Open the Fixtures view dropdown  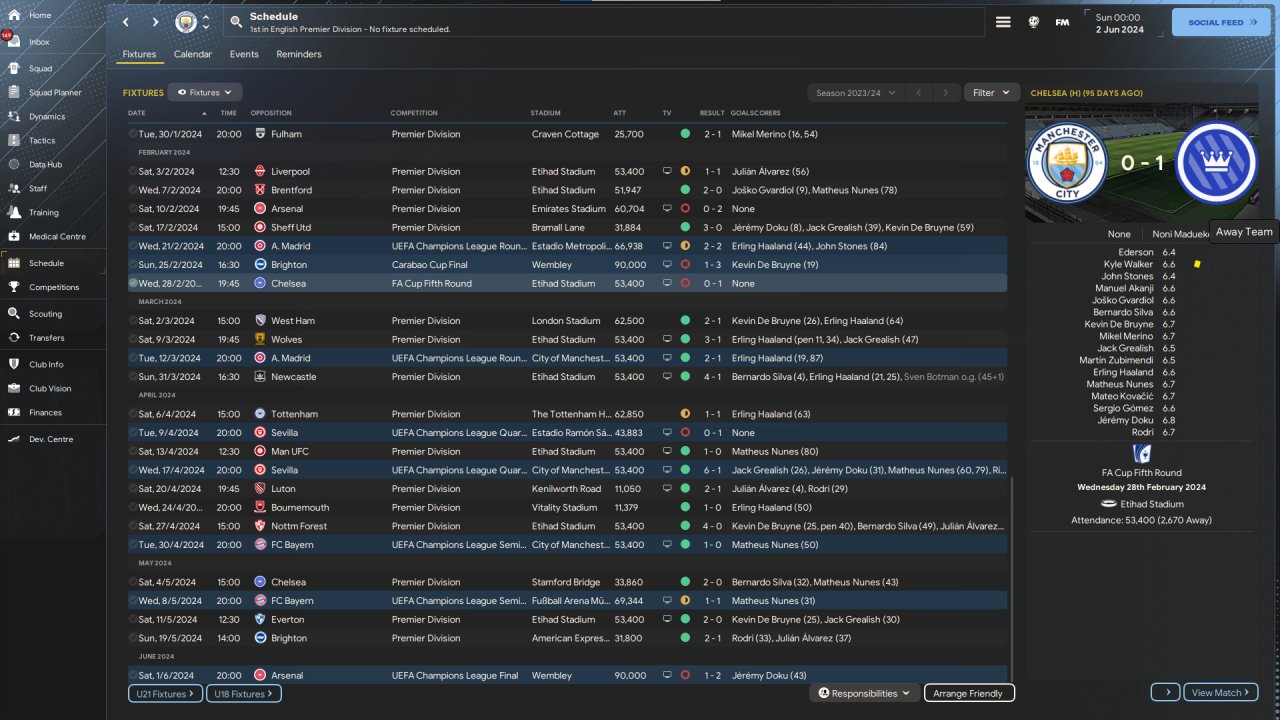click(x=205, y=92)
